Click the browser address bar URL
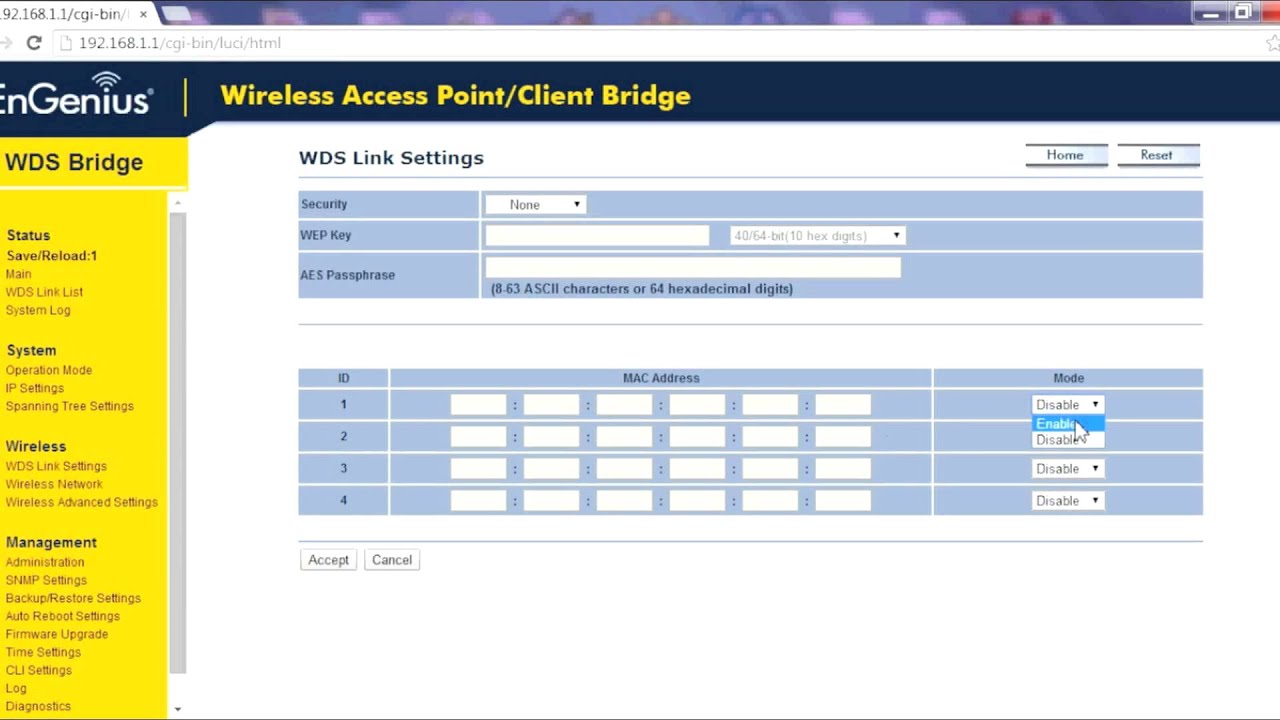The height and width of the screenshot is (720, 1280). (x=180, y=43)
